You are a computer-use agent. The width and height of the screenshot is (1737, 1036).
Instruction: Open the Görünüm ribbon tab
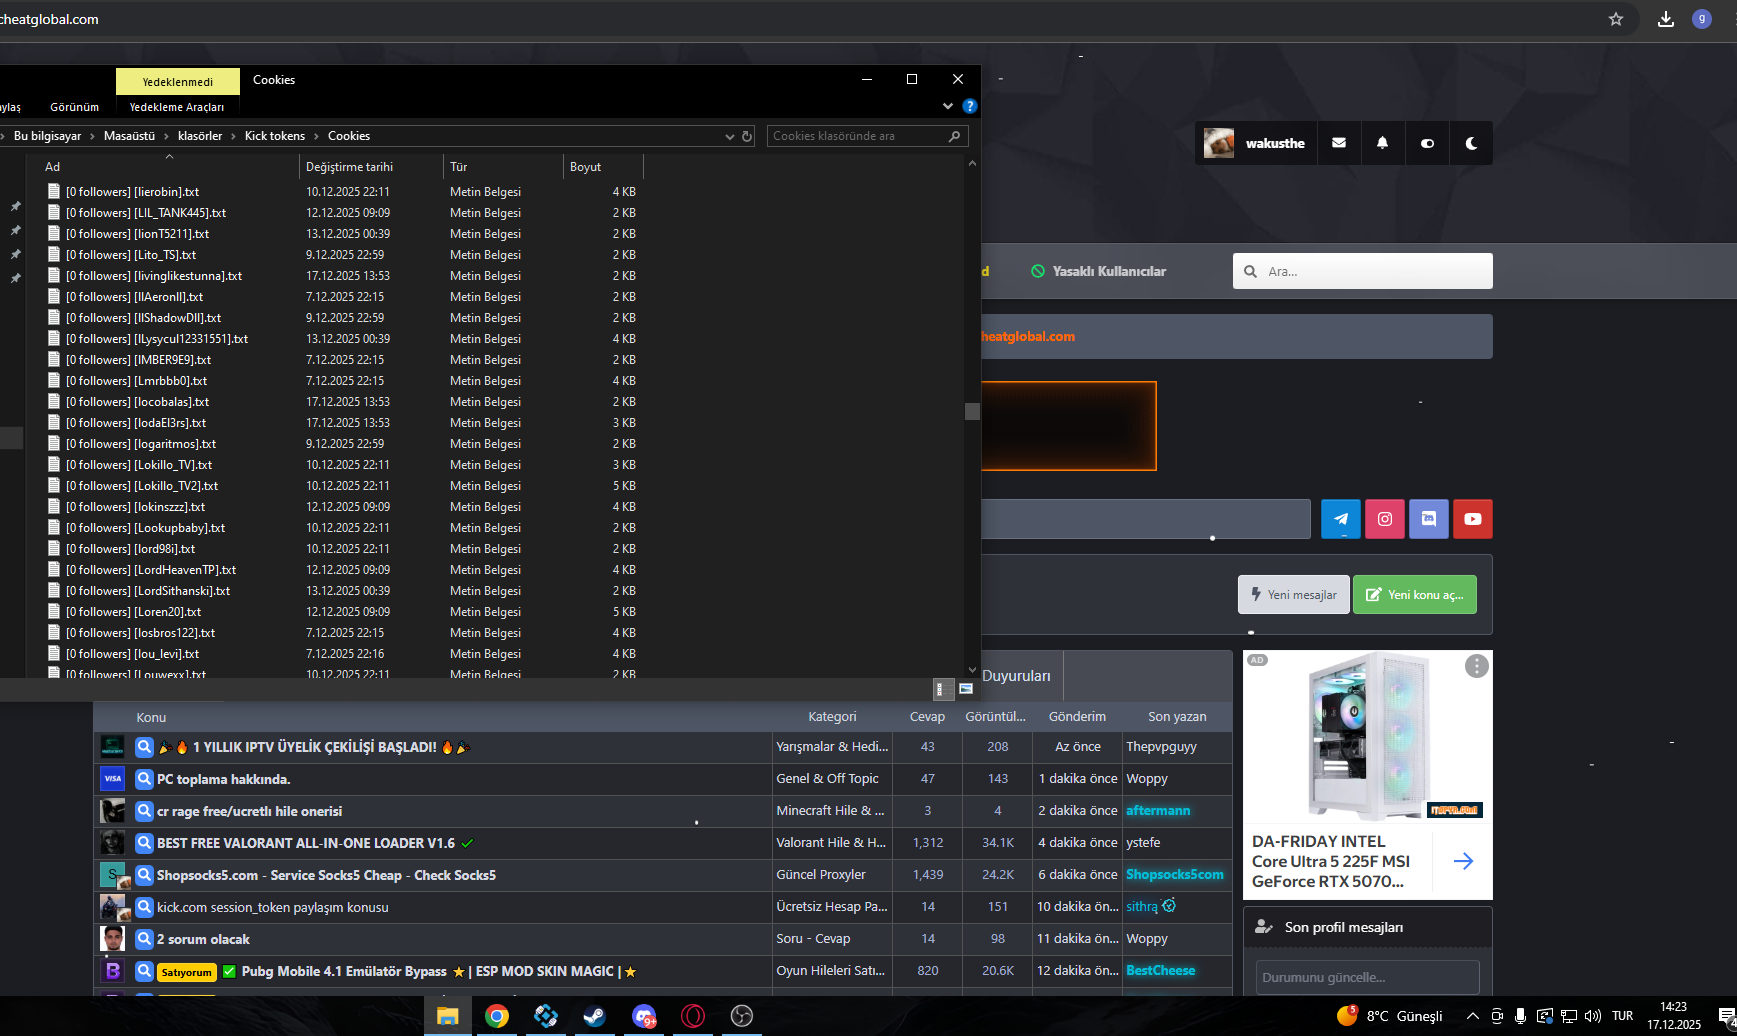[x=75, y=107]
